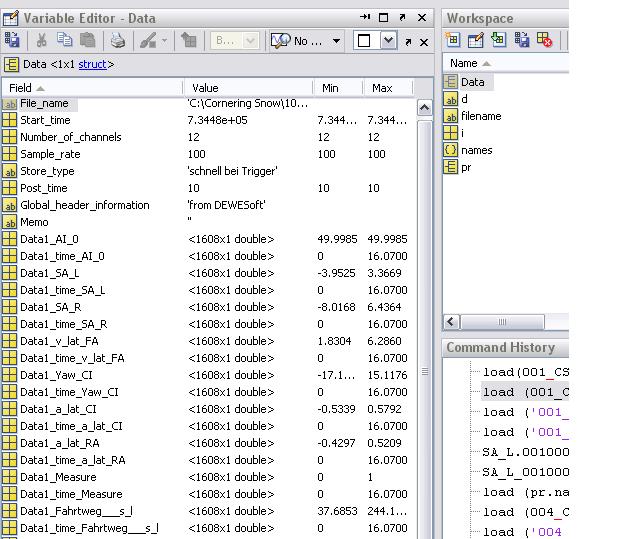Image resolution: width=640 pixels, height=539 pixels.
Task: Create a new variable in Workspace toolbar
Action: (453, 40)
